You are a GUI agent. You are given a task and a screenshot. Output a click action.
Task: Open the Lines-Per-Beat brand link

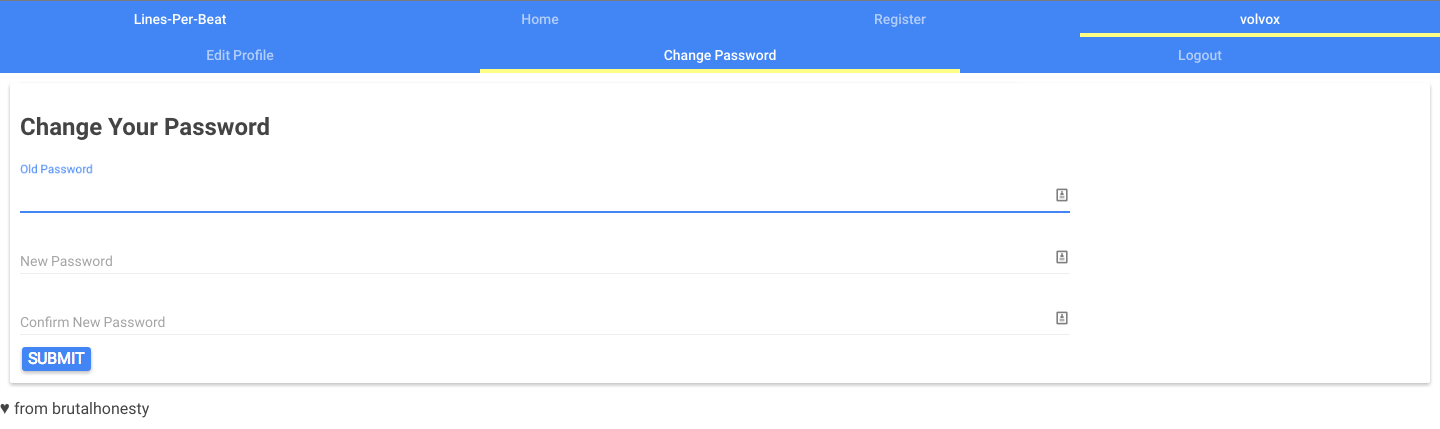pyautogui.click(x=180, y=19)
